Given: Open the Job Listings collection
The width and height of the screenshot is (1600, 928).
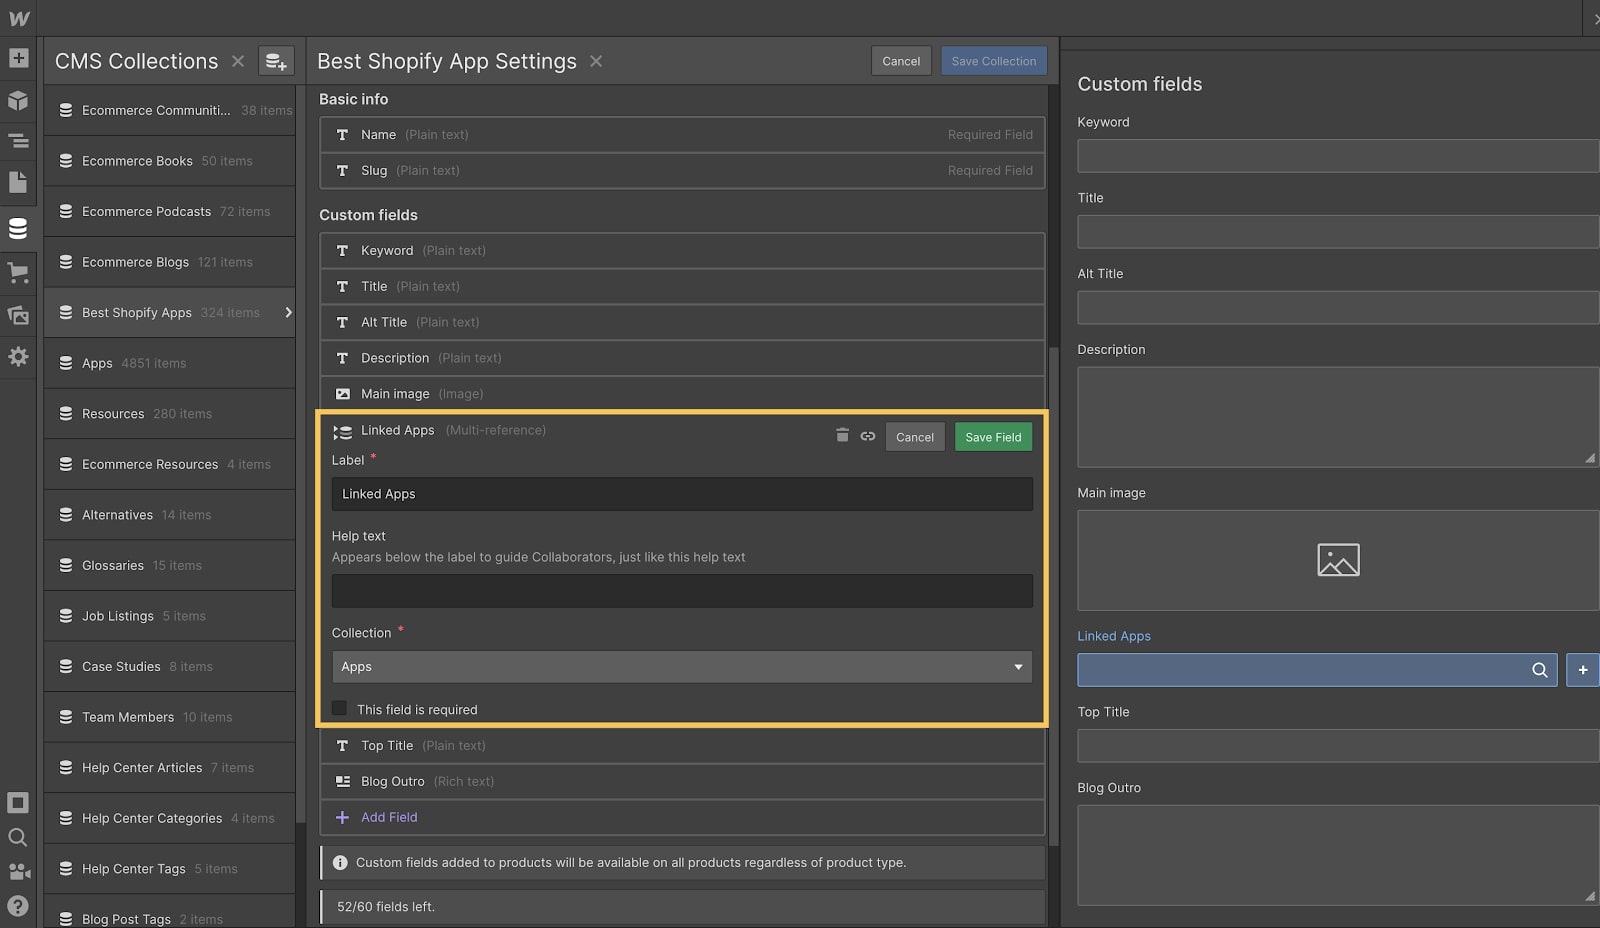Looking at the screenshot, I should pyautogui.click(x=170, y=616).
